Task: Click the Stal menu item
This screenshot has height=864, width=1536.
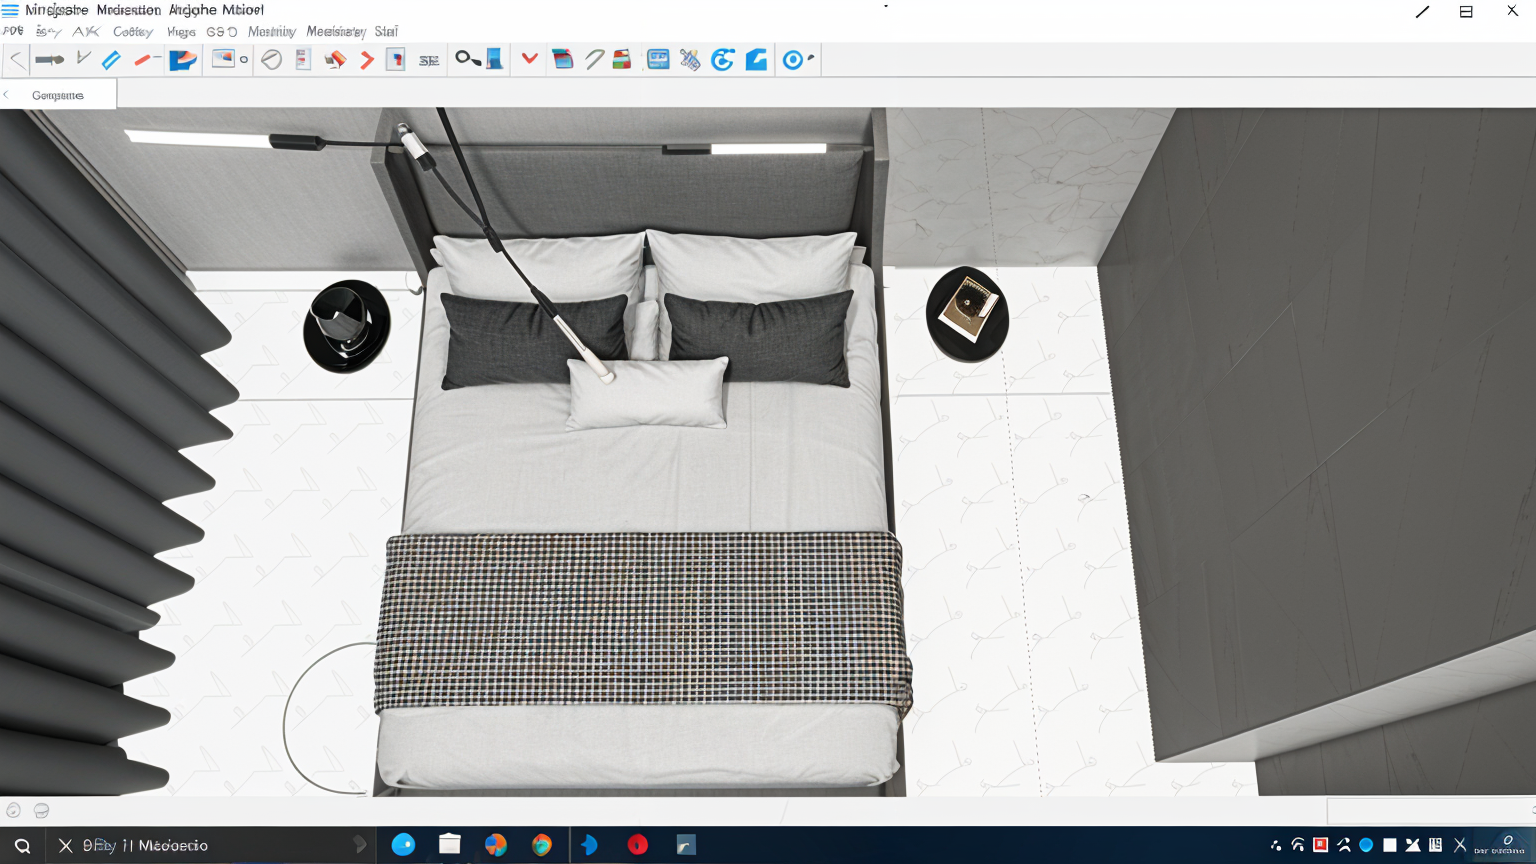Action: tap(386, 32)
